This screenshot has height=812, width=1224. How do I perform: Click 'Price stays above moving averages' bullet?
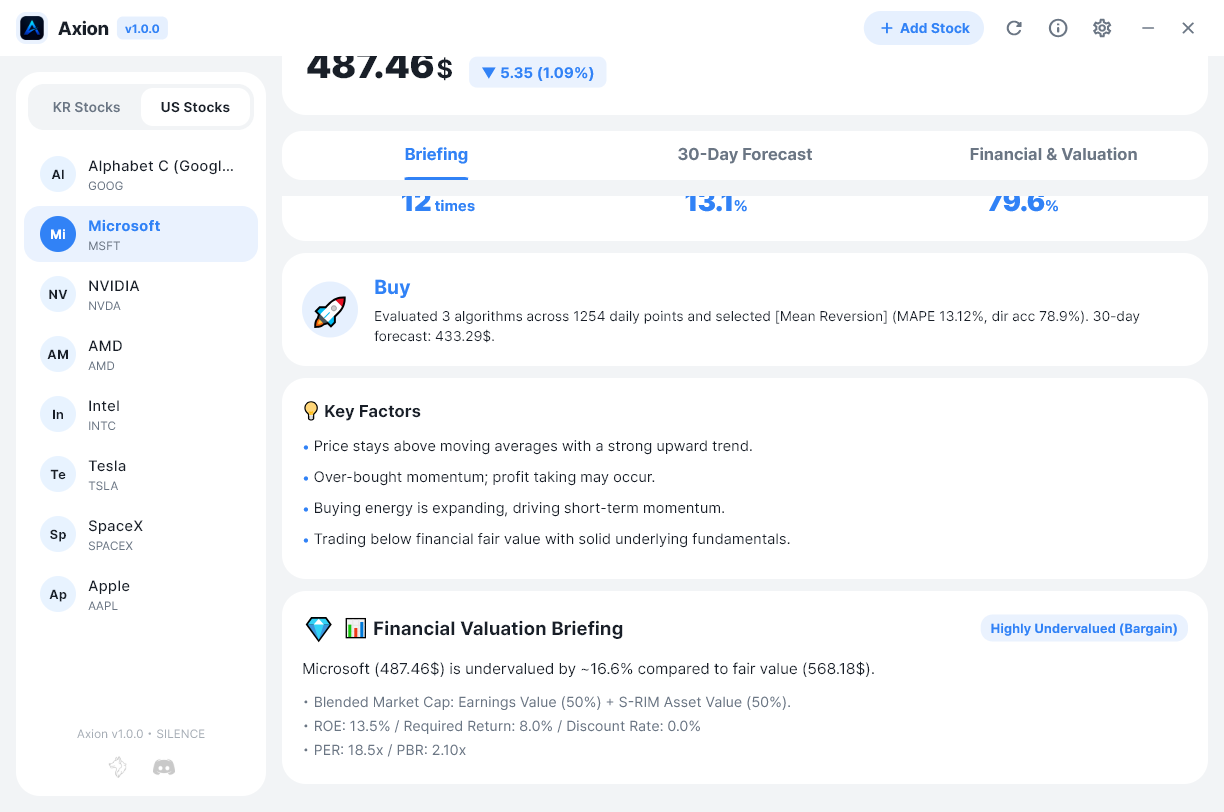point(533,446)
